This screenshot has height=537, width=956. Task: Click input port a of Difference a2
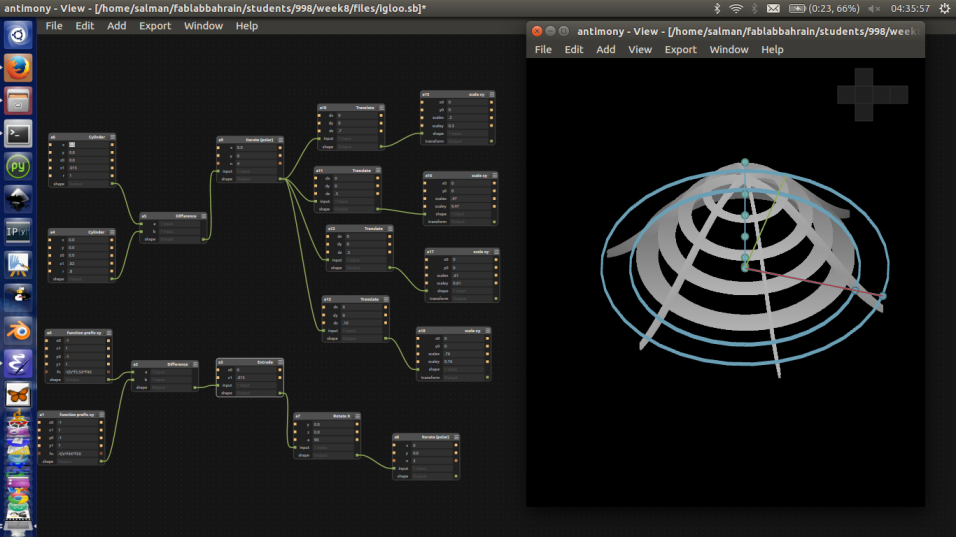pyautogui.click(x=134, y=372)
